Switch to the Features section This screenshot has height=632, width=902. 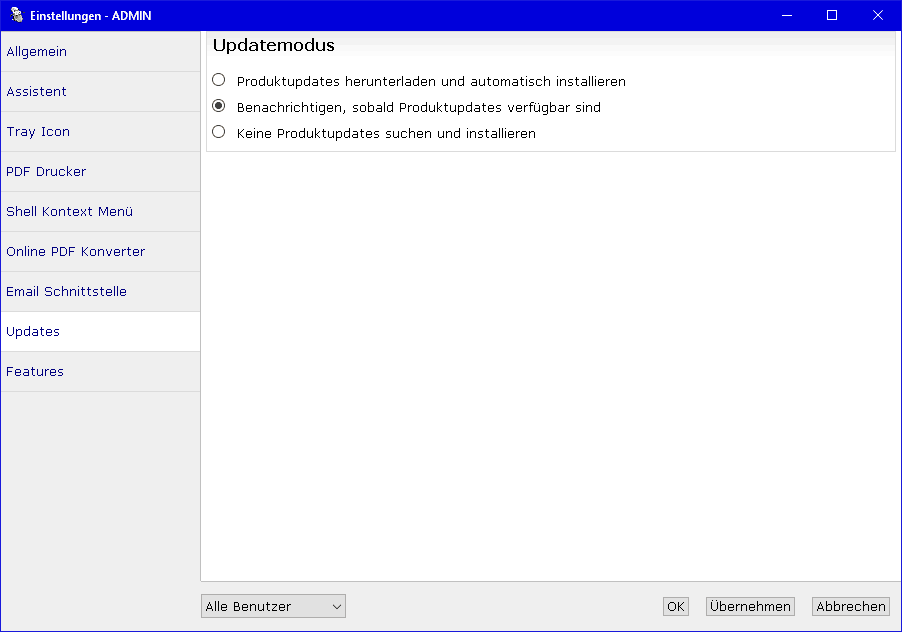[x=100, y=371]
